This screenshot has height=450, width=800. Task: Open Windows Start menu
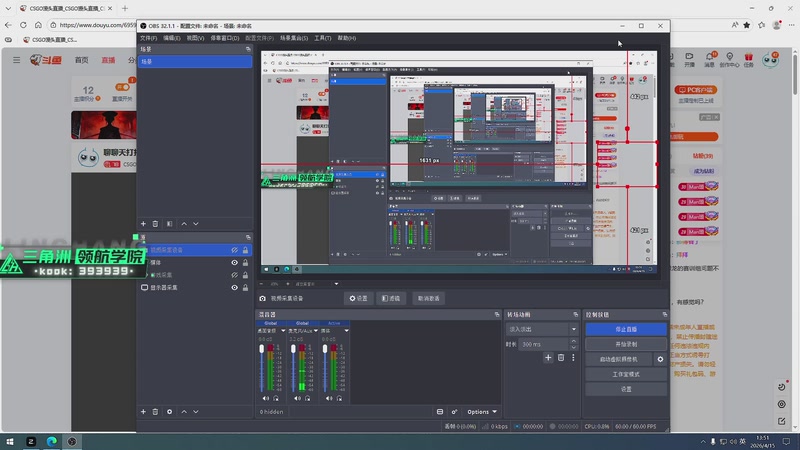(x=10, y=441)
